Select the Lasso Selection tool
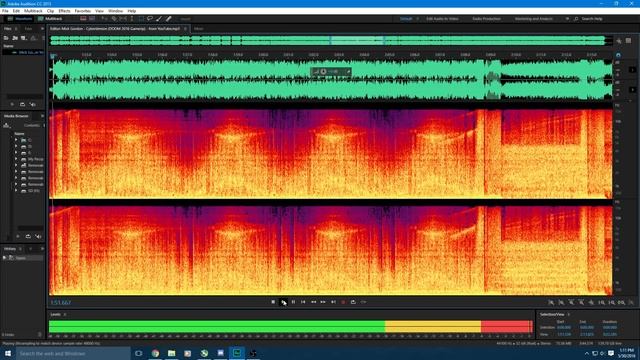The image size is (640, 360). point(150,19)
